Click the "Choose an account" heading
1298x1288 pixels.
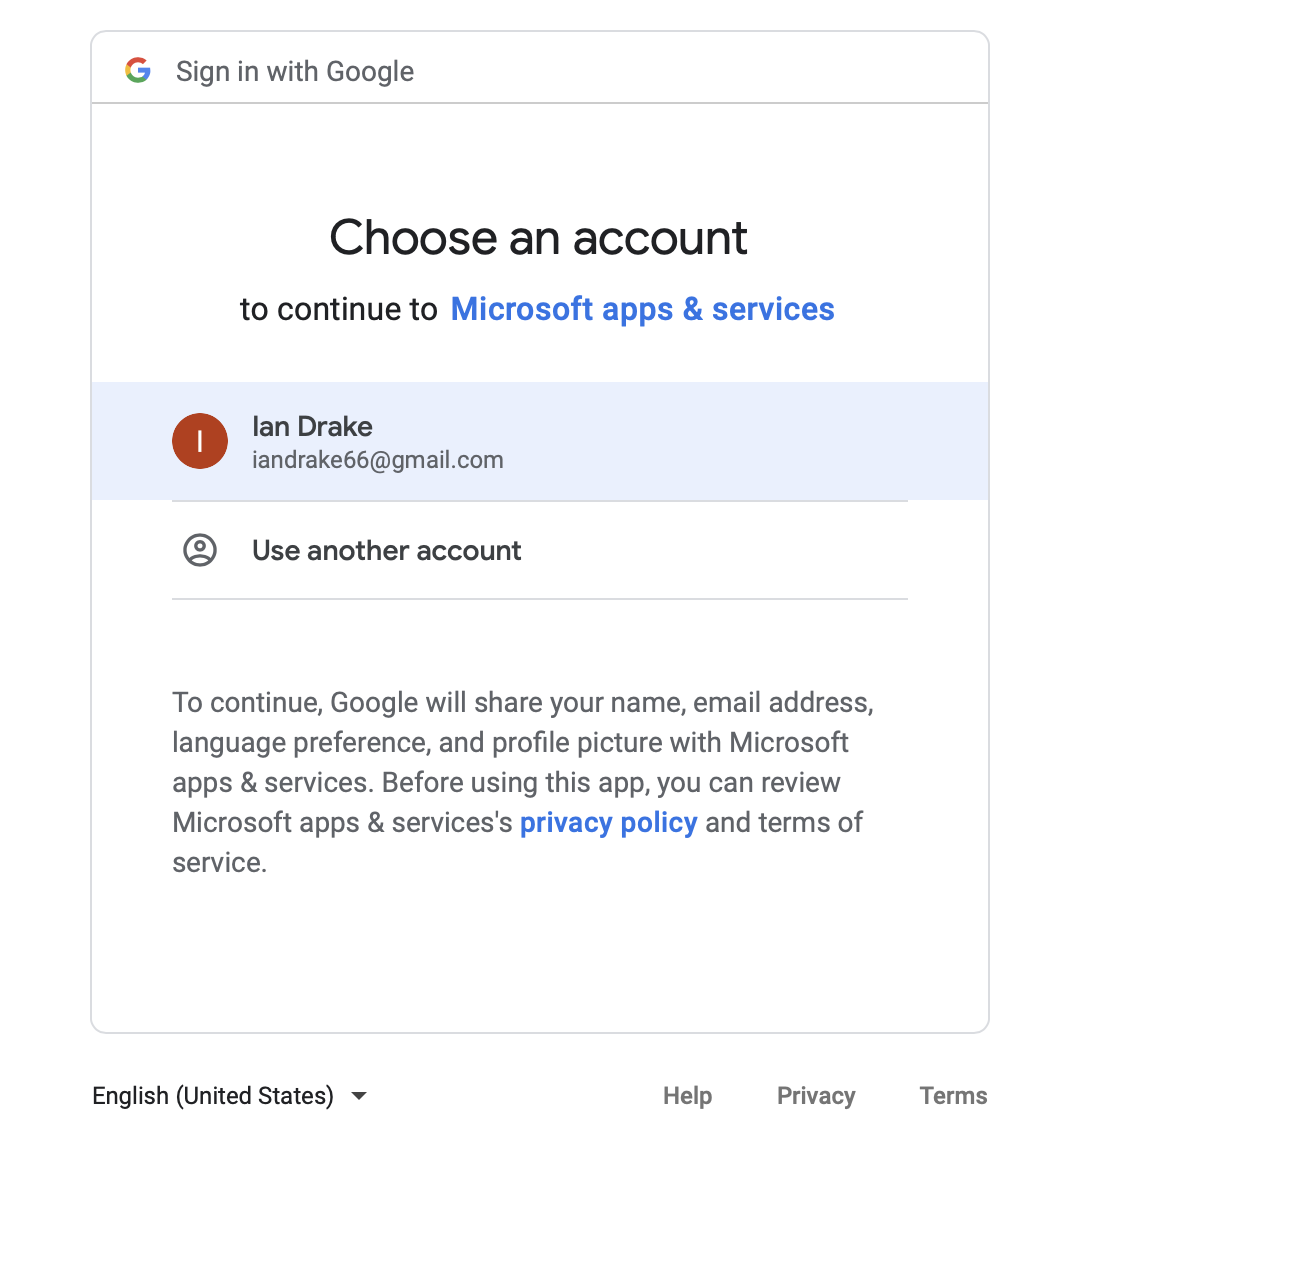click(538, 238)
